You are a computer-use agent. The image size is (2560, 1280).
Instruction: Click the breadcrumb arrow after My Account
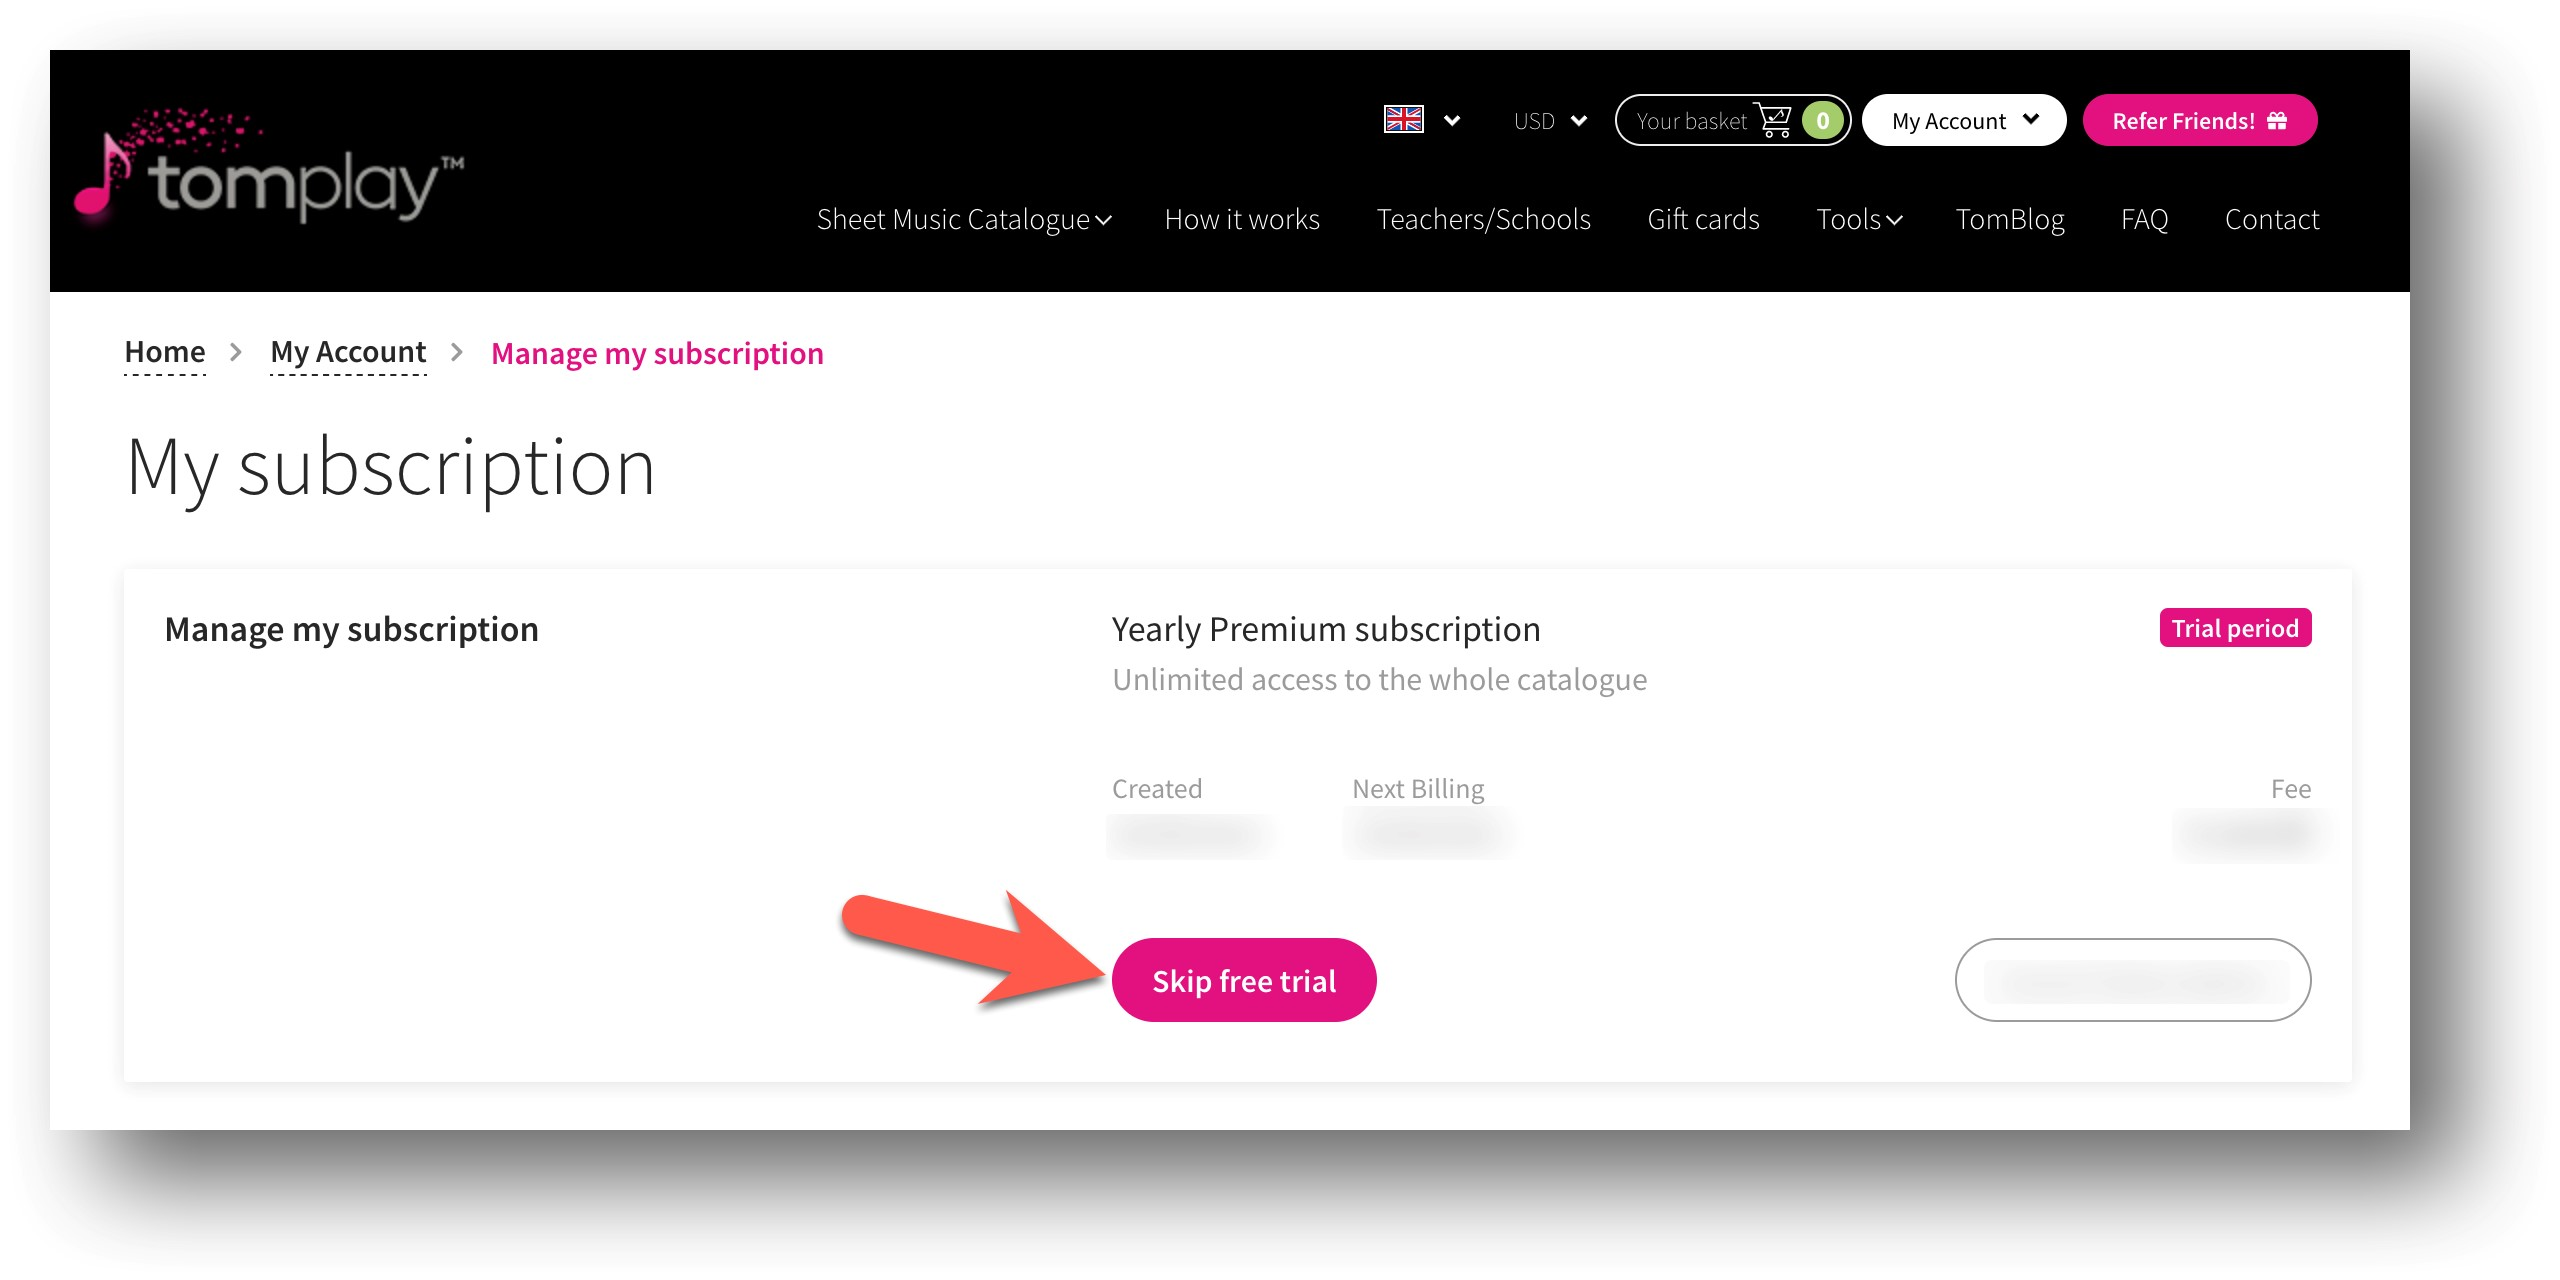[457, 352]
